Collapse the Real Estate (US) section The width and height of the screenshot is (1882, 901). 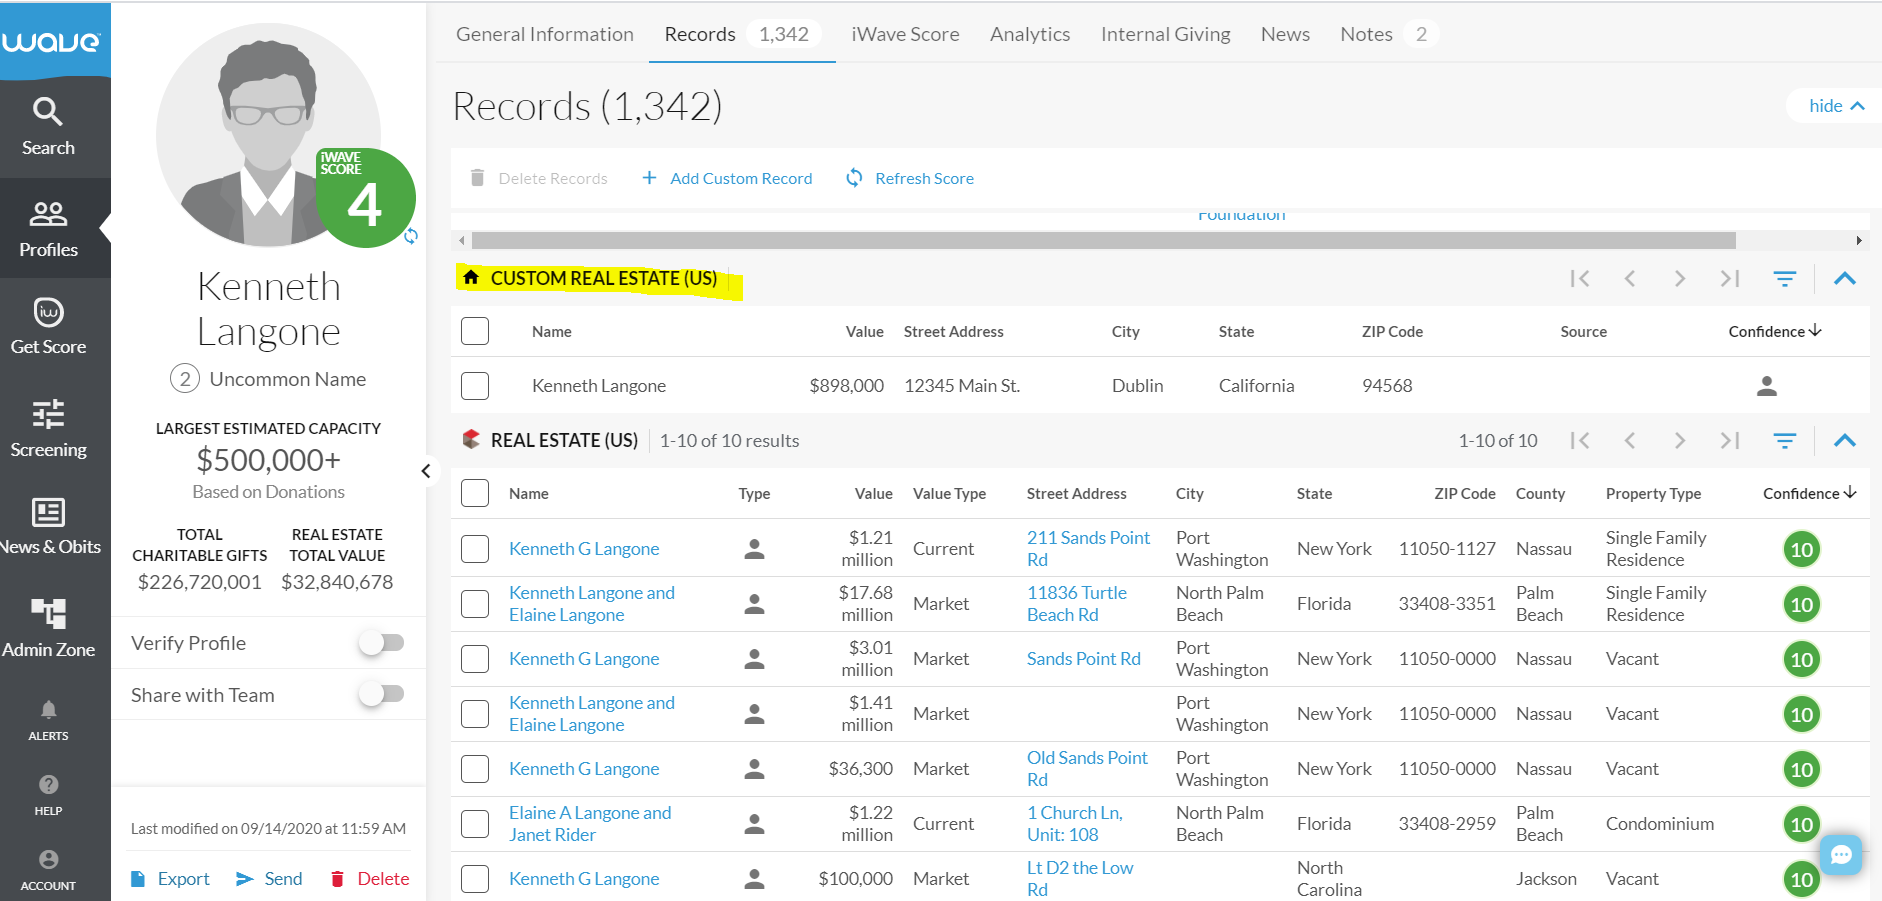pos(1845,441)
